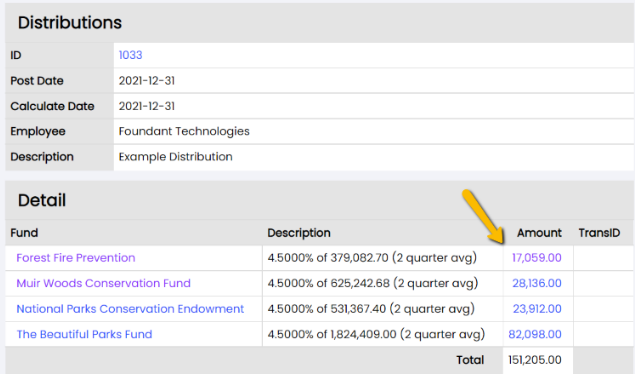Click the Description label under Employee
The image size is (638, 377).
coord(42,157)
